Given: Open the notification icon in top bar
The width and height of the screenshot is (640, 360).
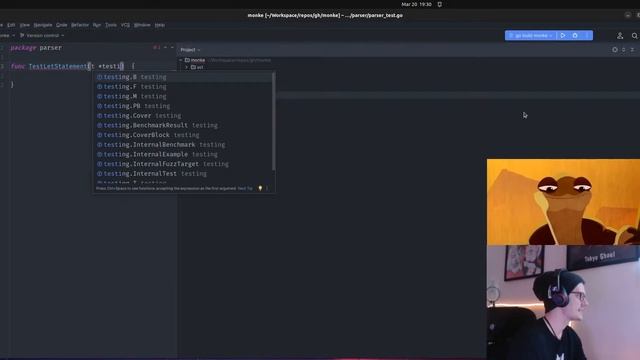Looking at the screenshot, I should 440,4.
